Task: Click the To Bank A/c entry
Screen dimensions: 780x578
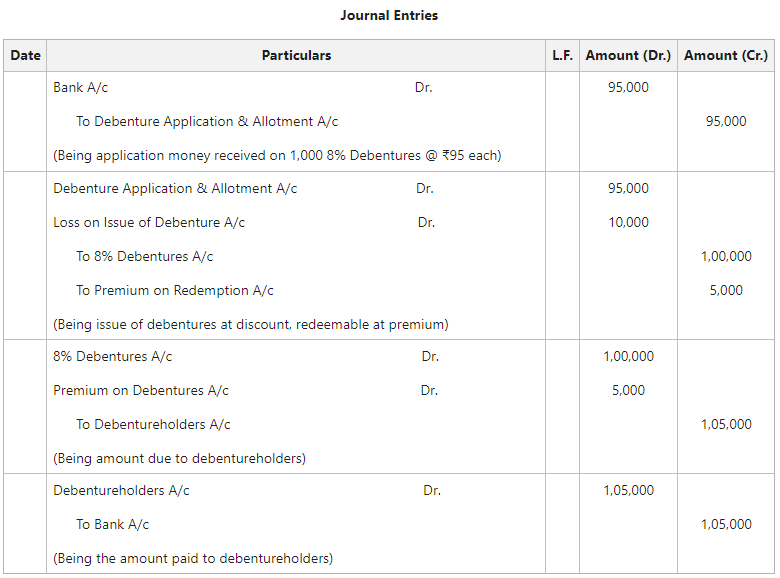Action: (112, 525)
